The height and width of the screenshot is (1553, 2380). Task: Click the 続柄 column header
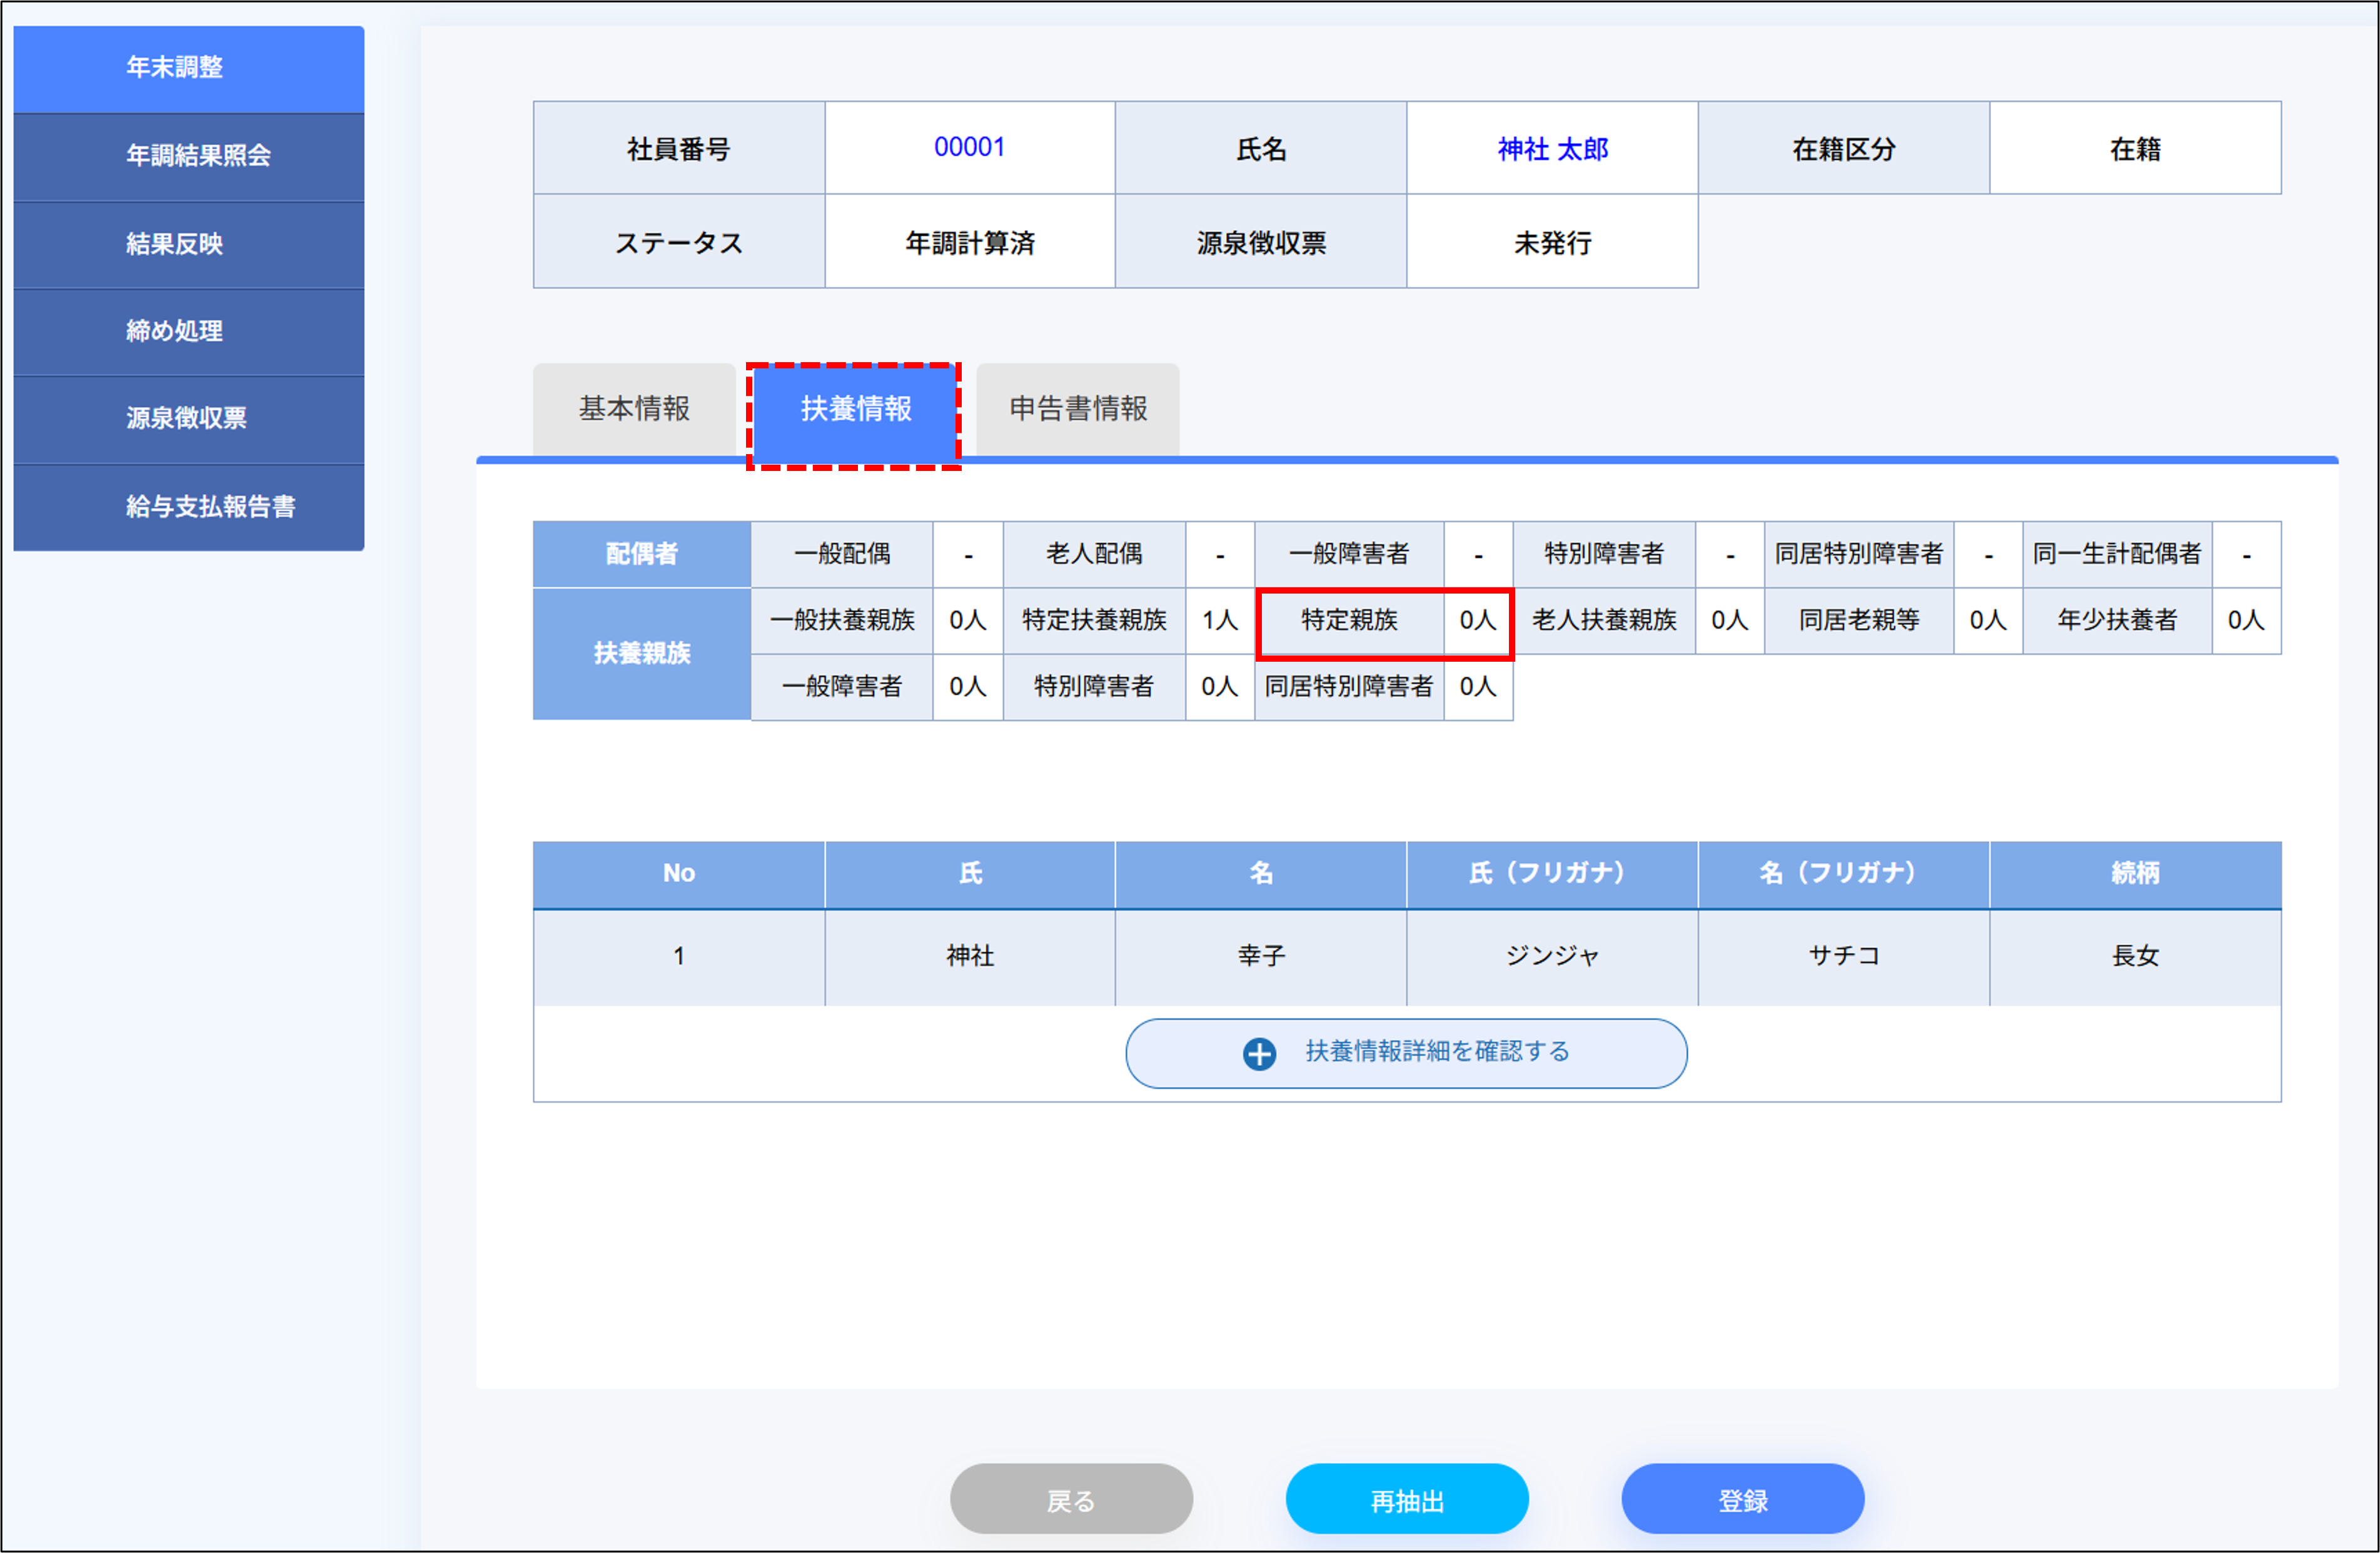point(2137,873)
